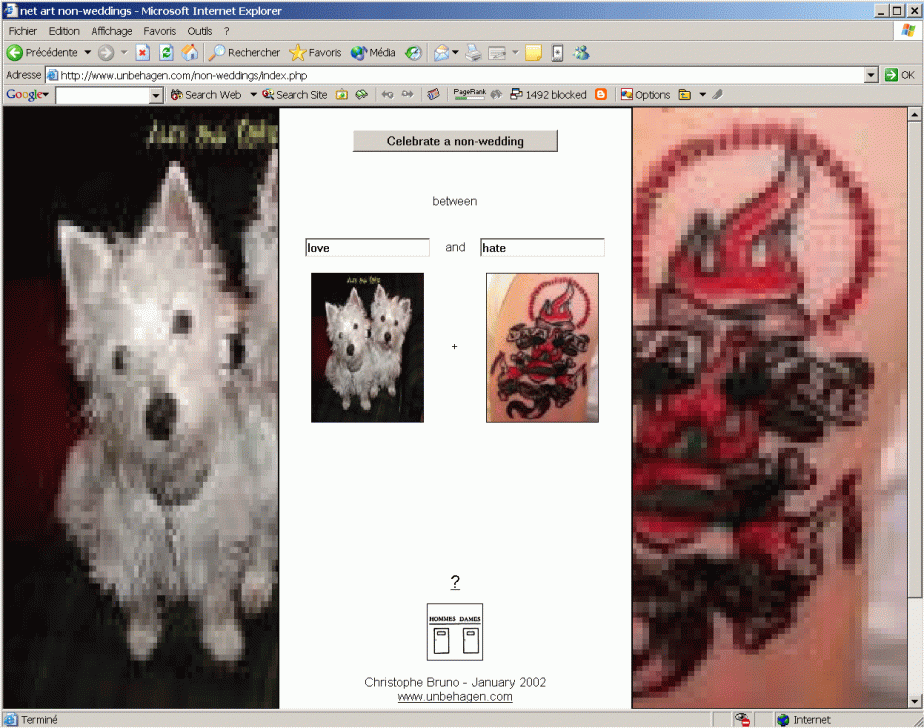Click the Print icon

click(x=473, y=53)
